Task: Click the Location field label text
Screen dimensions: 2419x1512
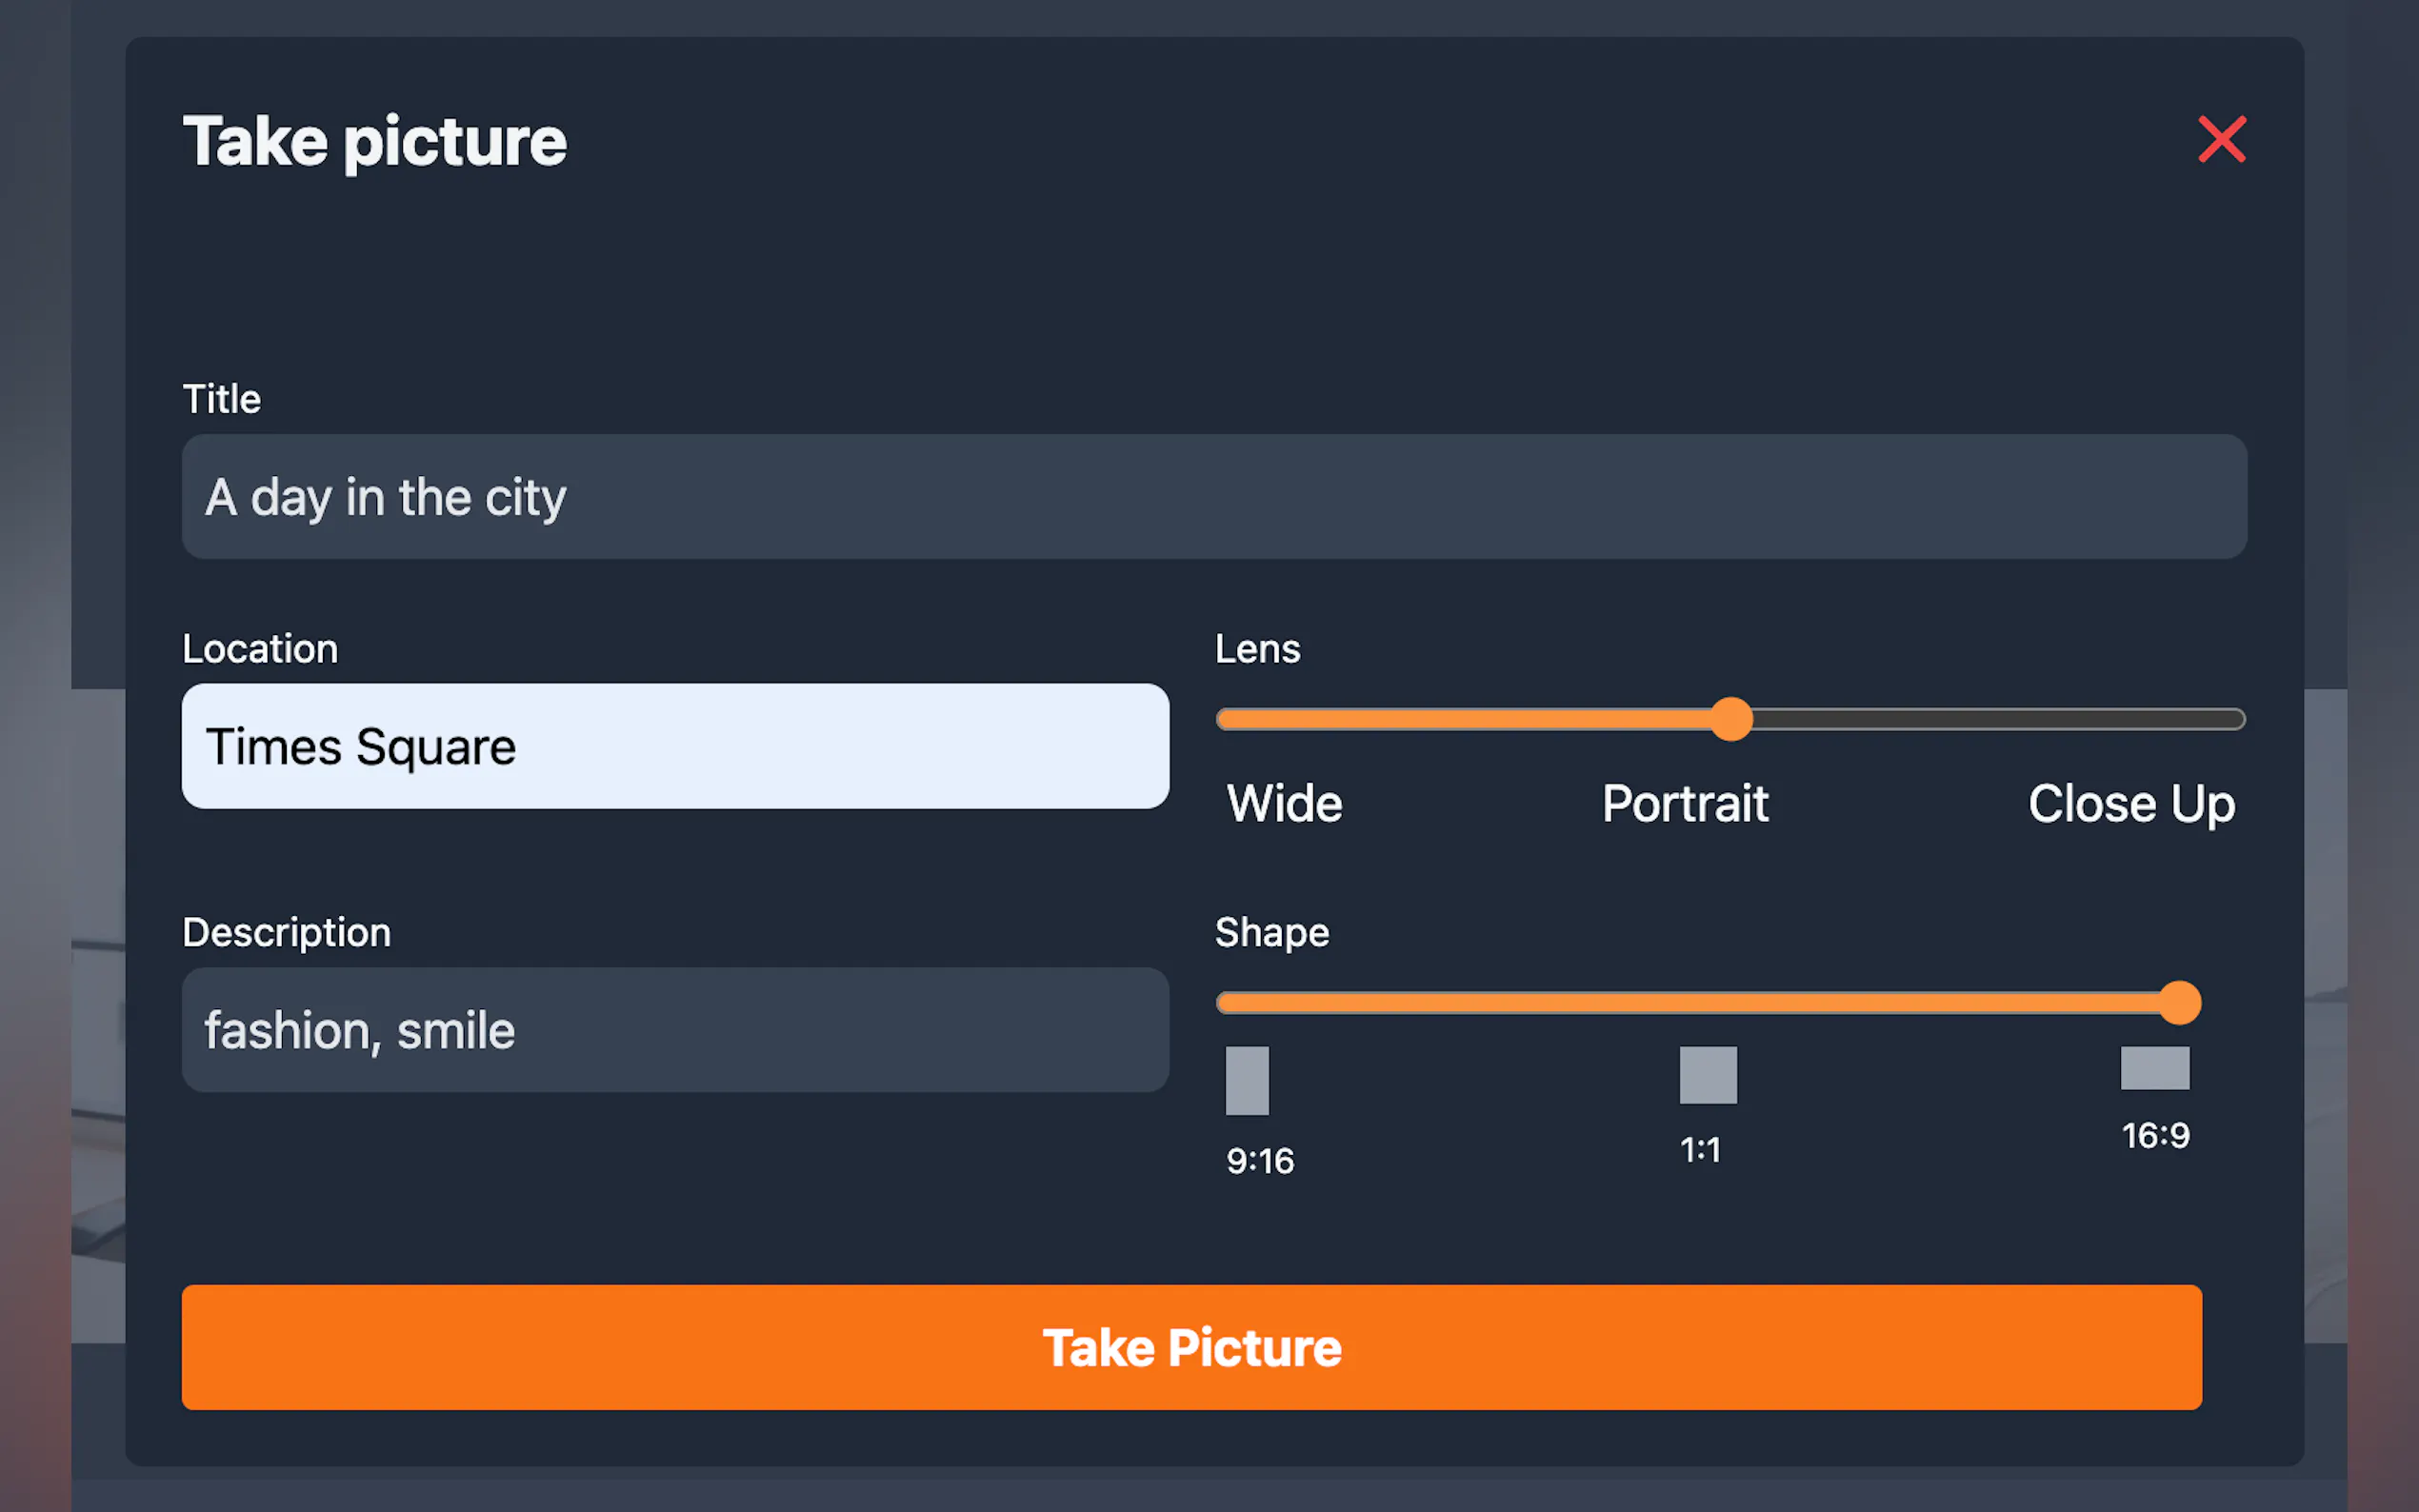Action: pyautogui.click(x=260, y=649)
